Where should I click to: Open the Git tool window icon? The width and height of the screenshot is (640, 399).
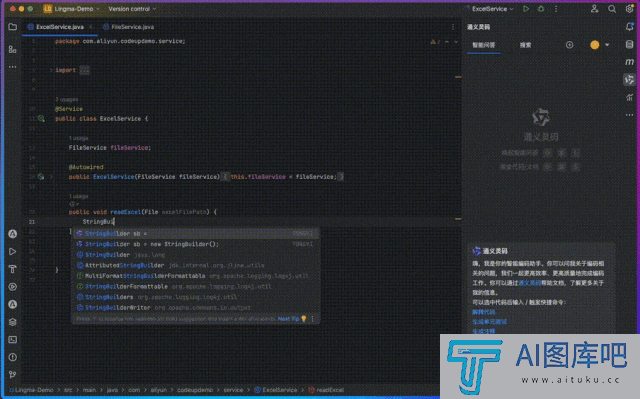13,375
